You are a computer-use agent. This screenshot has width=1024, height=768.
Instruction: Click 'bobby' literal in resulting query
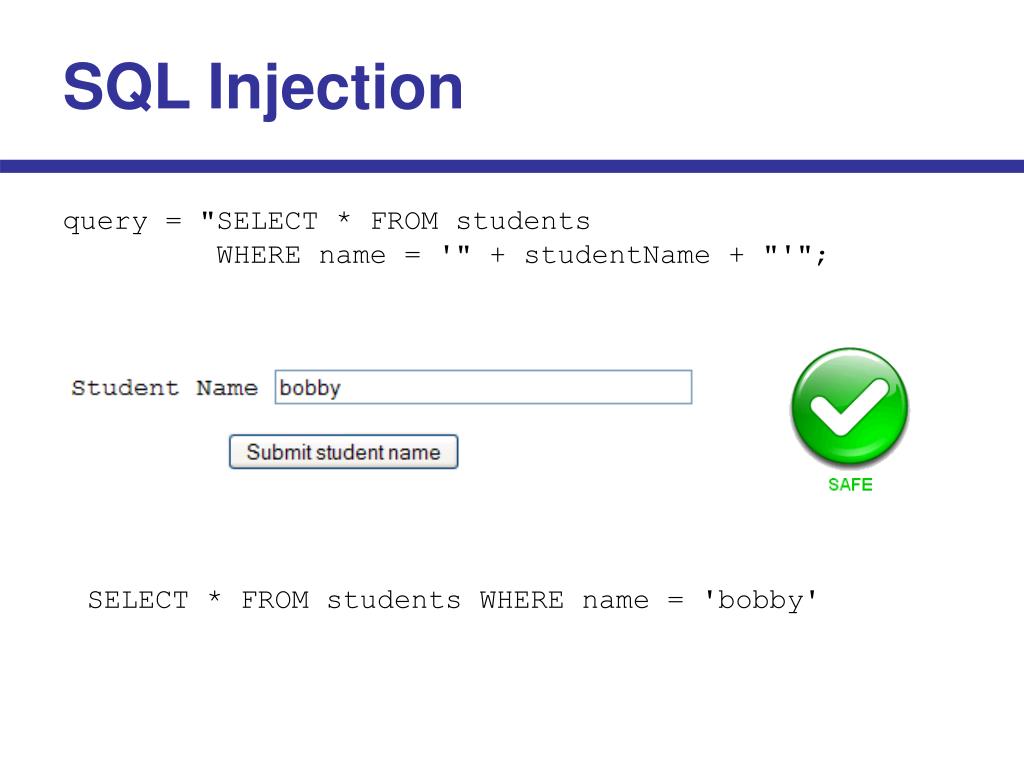760,600
